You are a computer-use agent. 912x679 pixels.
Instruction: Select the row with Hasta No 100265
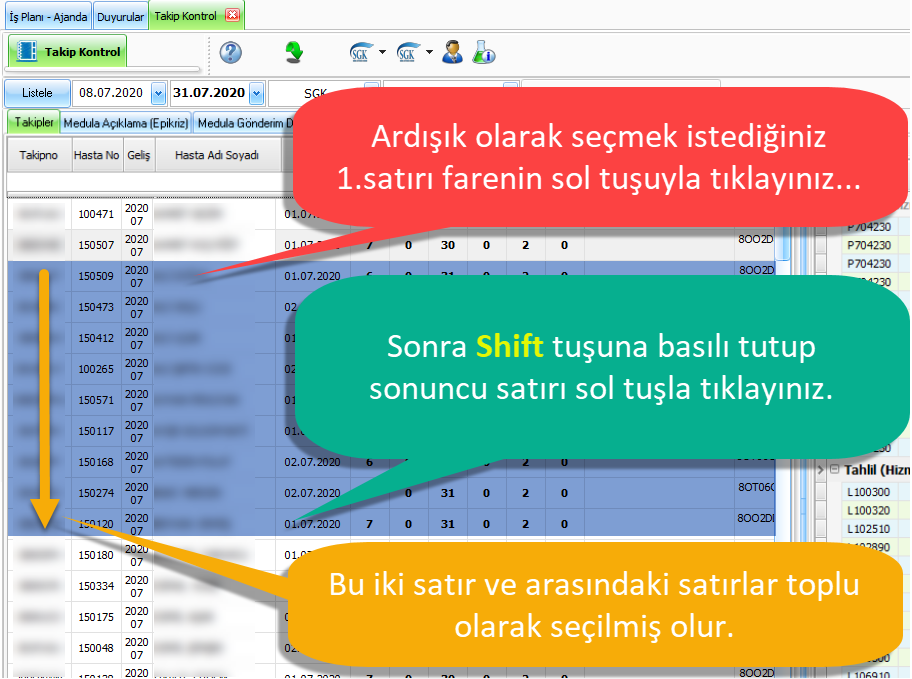(x=391, y=369)
